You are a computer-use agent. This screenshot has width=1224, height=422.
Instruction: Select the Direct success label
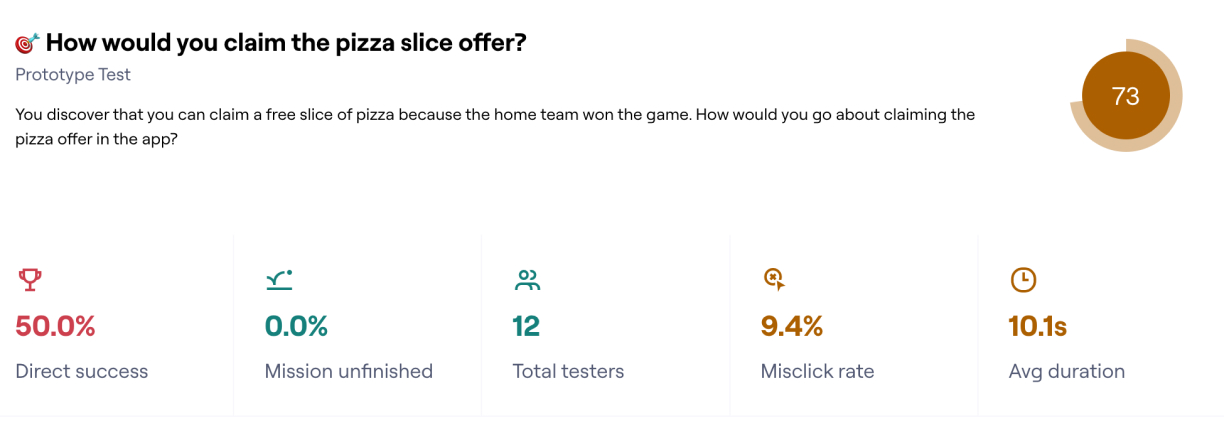82,371
